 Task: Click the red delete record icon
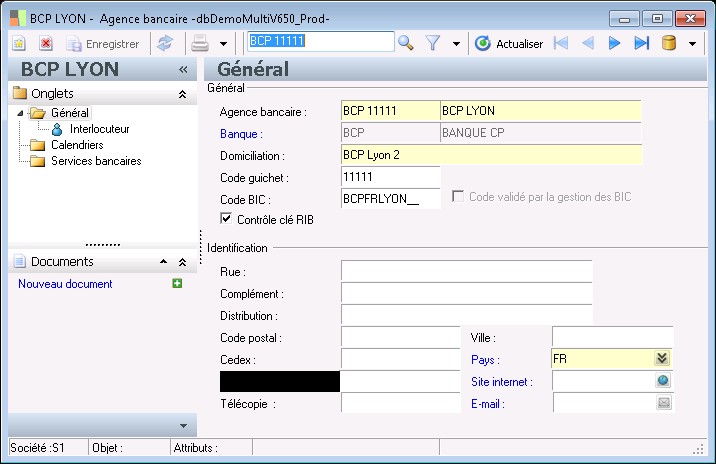[46, 44]
